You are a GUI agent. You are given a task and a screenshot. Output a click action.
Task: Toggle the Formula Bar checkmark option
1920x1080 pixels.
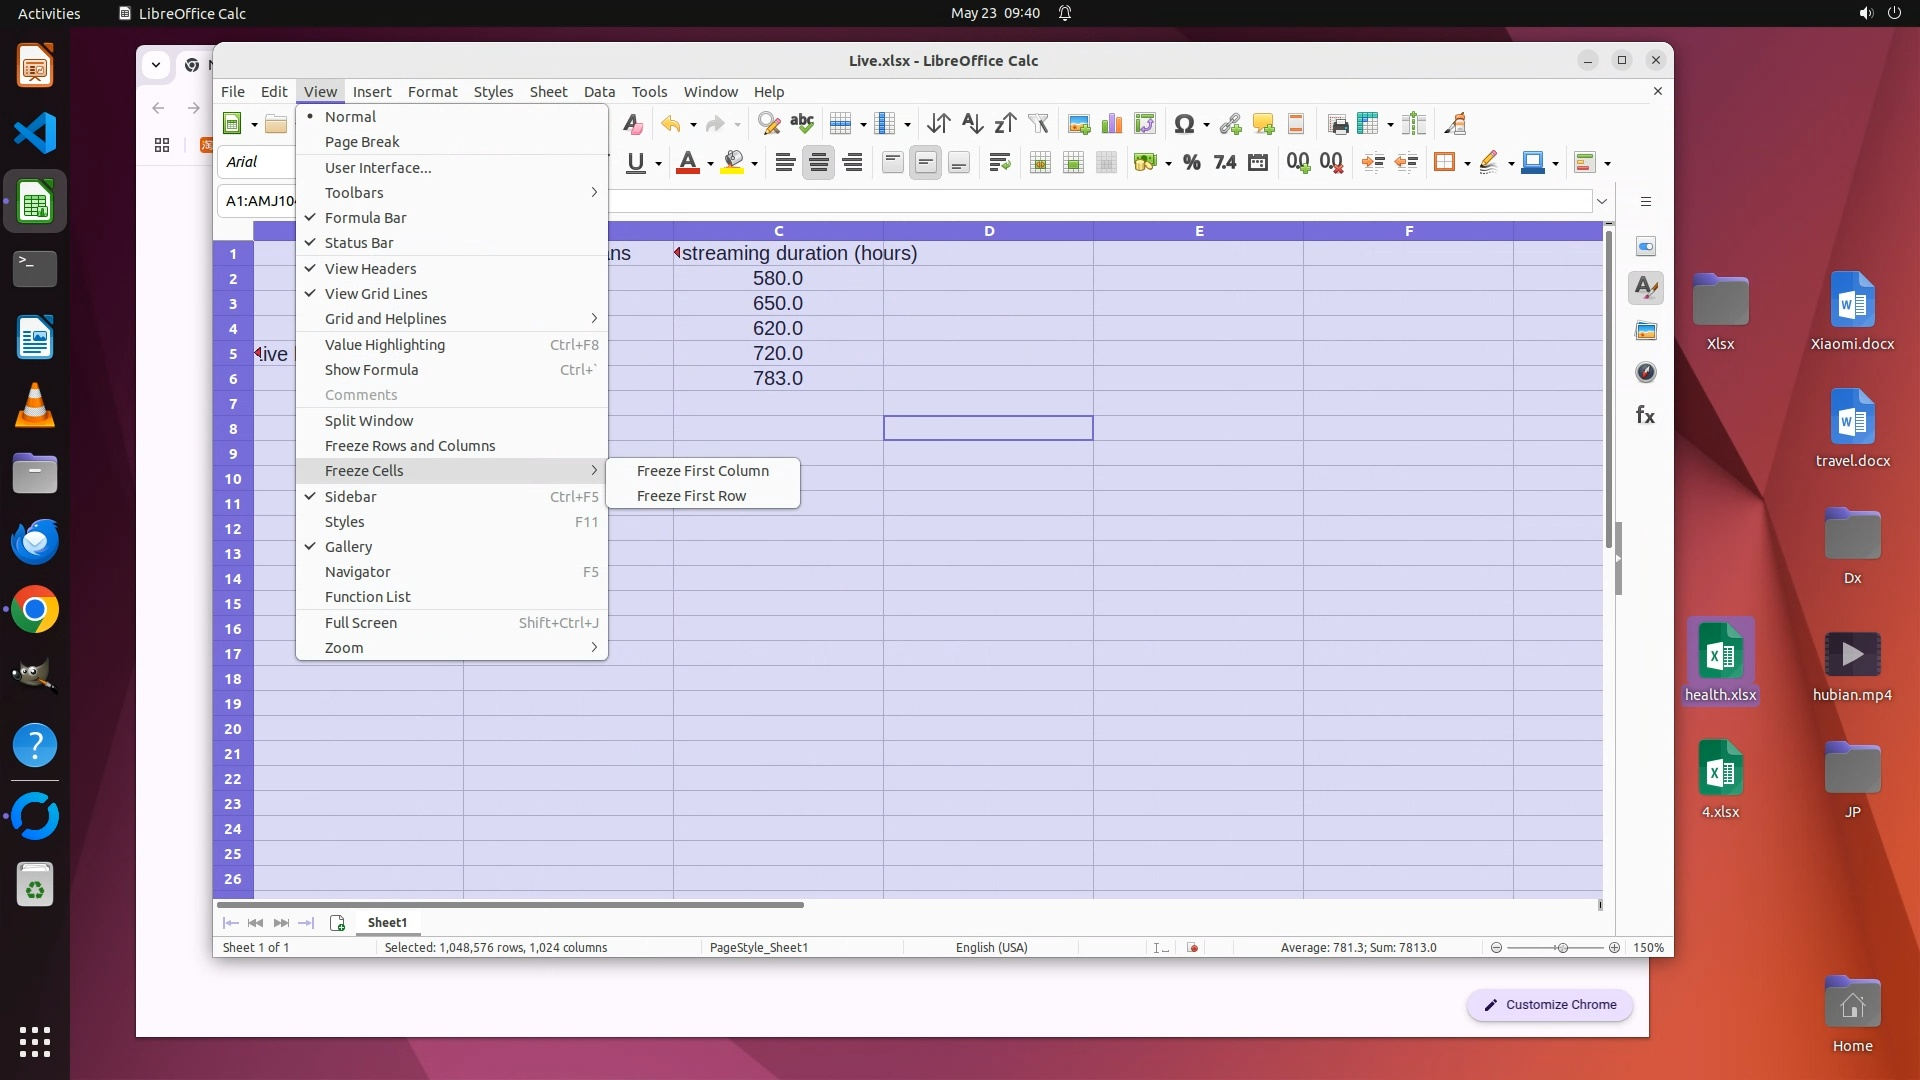366,218
